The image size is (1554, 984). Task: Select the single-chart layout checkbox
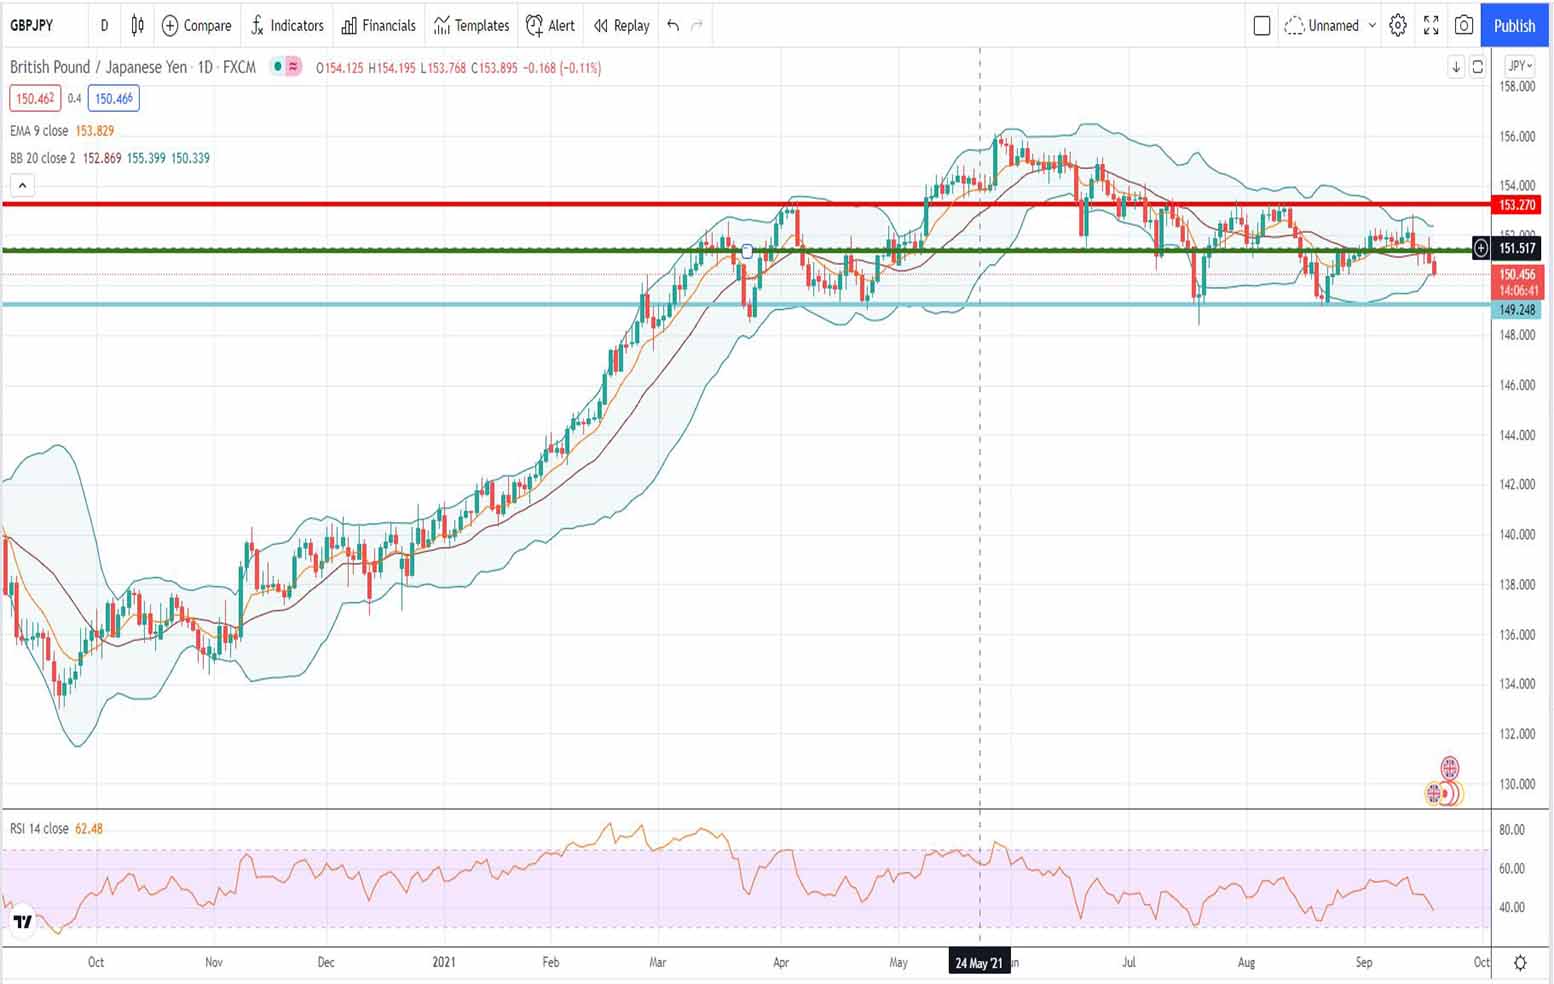point(1261,26)
